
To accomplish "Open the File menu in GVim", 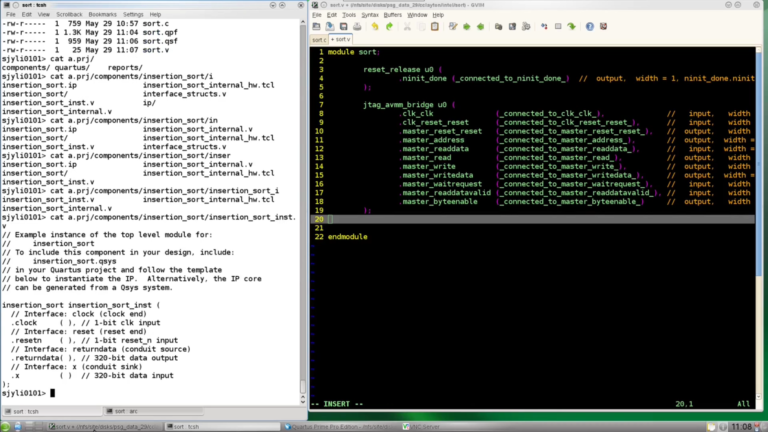I will 317,15.
